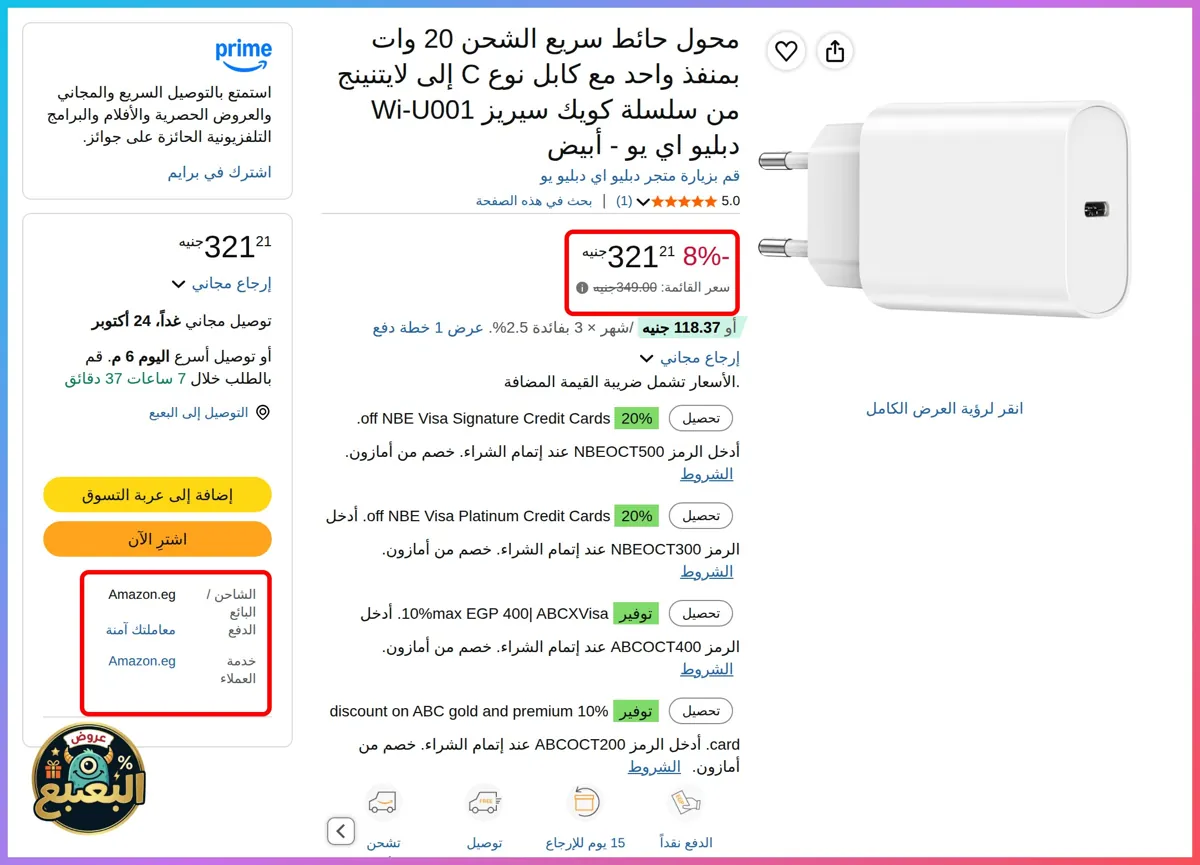The image size is (1200, 865).
Task: Expand free returns under the price
Action: (x=689, y=357)
